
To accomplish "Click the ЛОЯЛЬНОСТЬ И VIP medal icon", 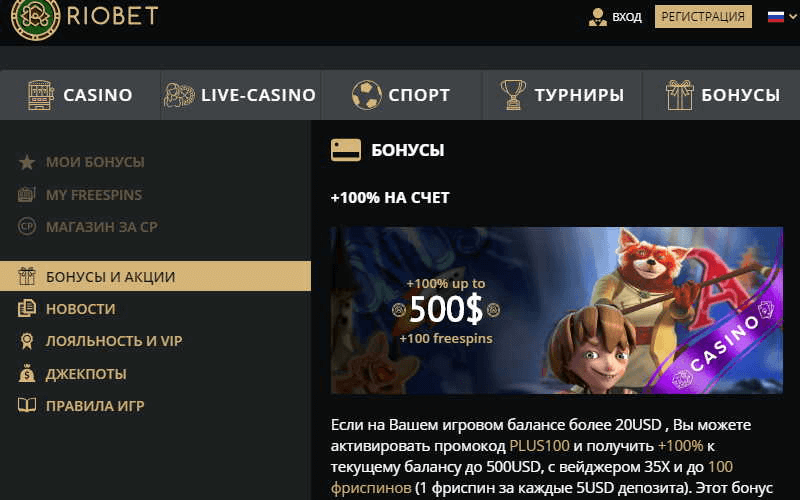I will coord(27,341).
